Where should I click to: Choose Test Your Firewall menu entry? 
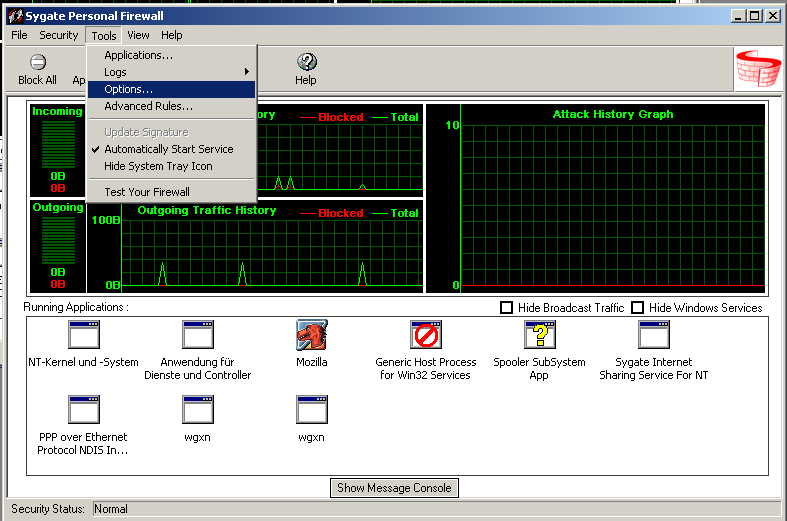coord(171,192)
